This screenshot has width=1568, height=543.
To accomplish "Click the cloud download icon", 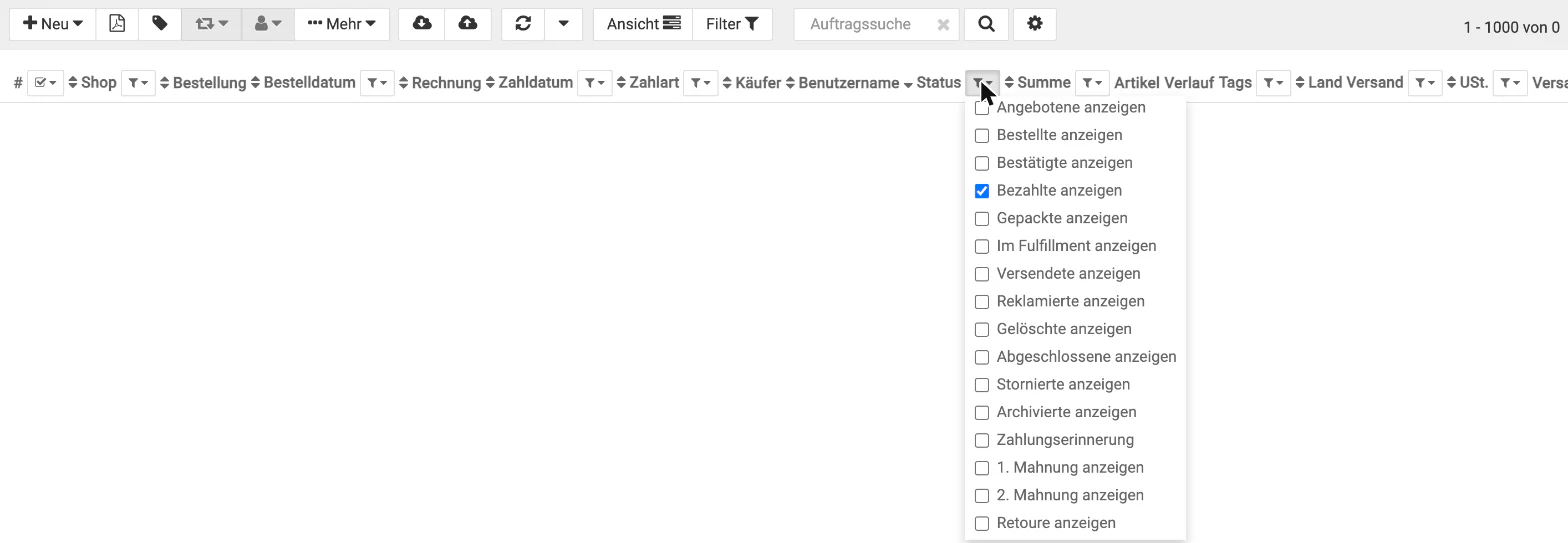I will 422,24.
